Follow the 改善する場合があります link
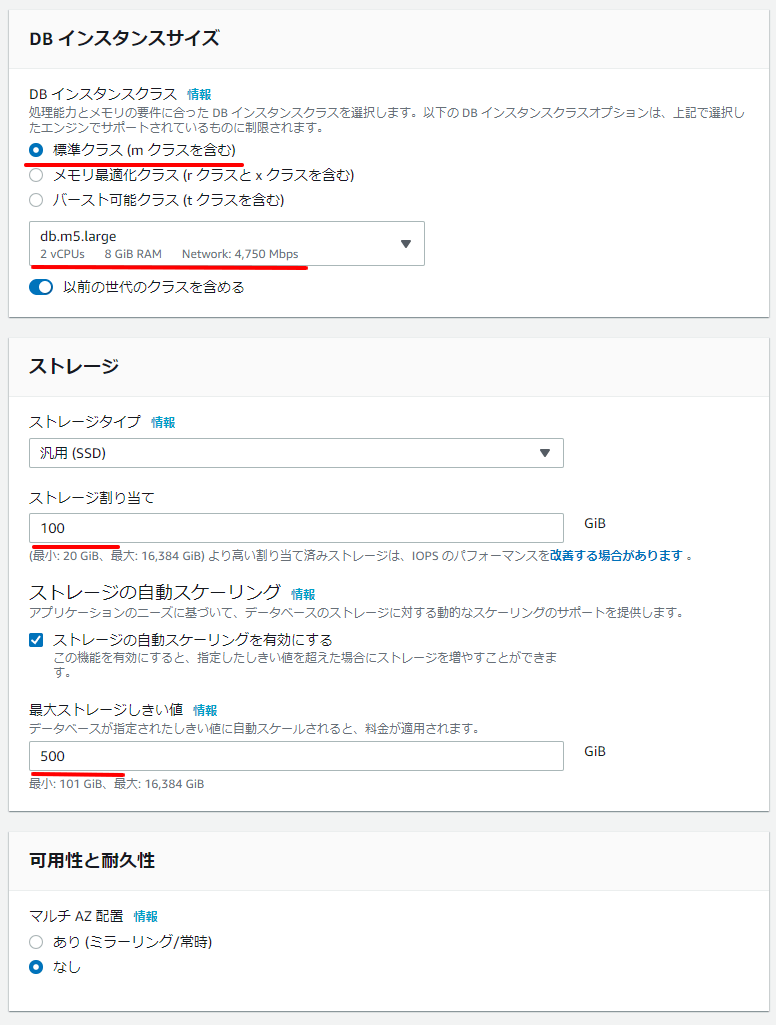The height and width of the screenshot is (1025, 776). [616, 556]
